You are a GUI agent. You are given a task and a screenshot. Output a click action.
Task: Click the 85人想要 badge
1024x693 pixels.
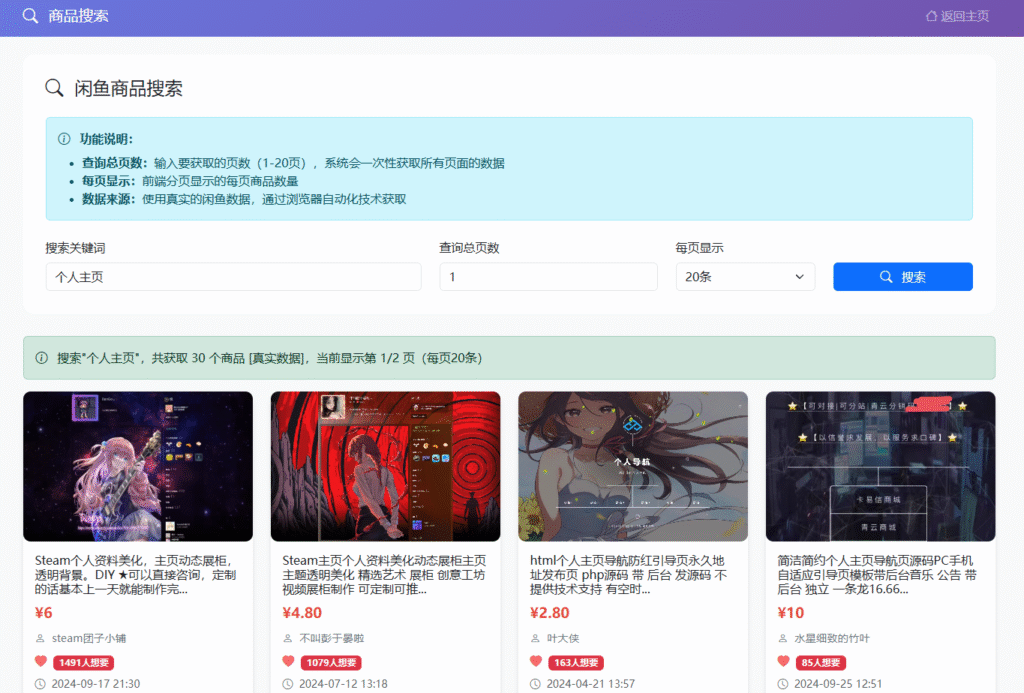(821, 662)
